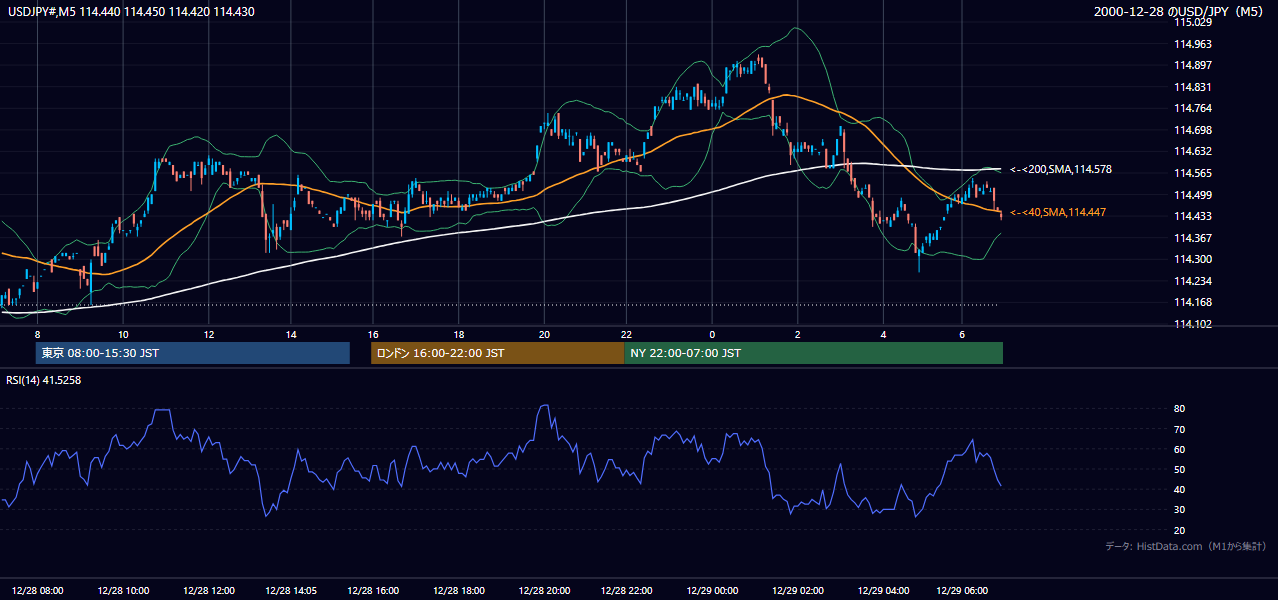Click bottom time label 12/28 10:00
1278x600 pixels.
(x=125, y=591)
